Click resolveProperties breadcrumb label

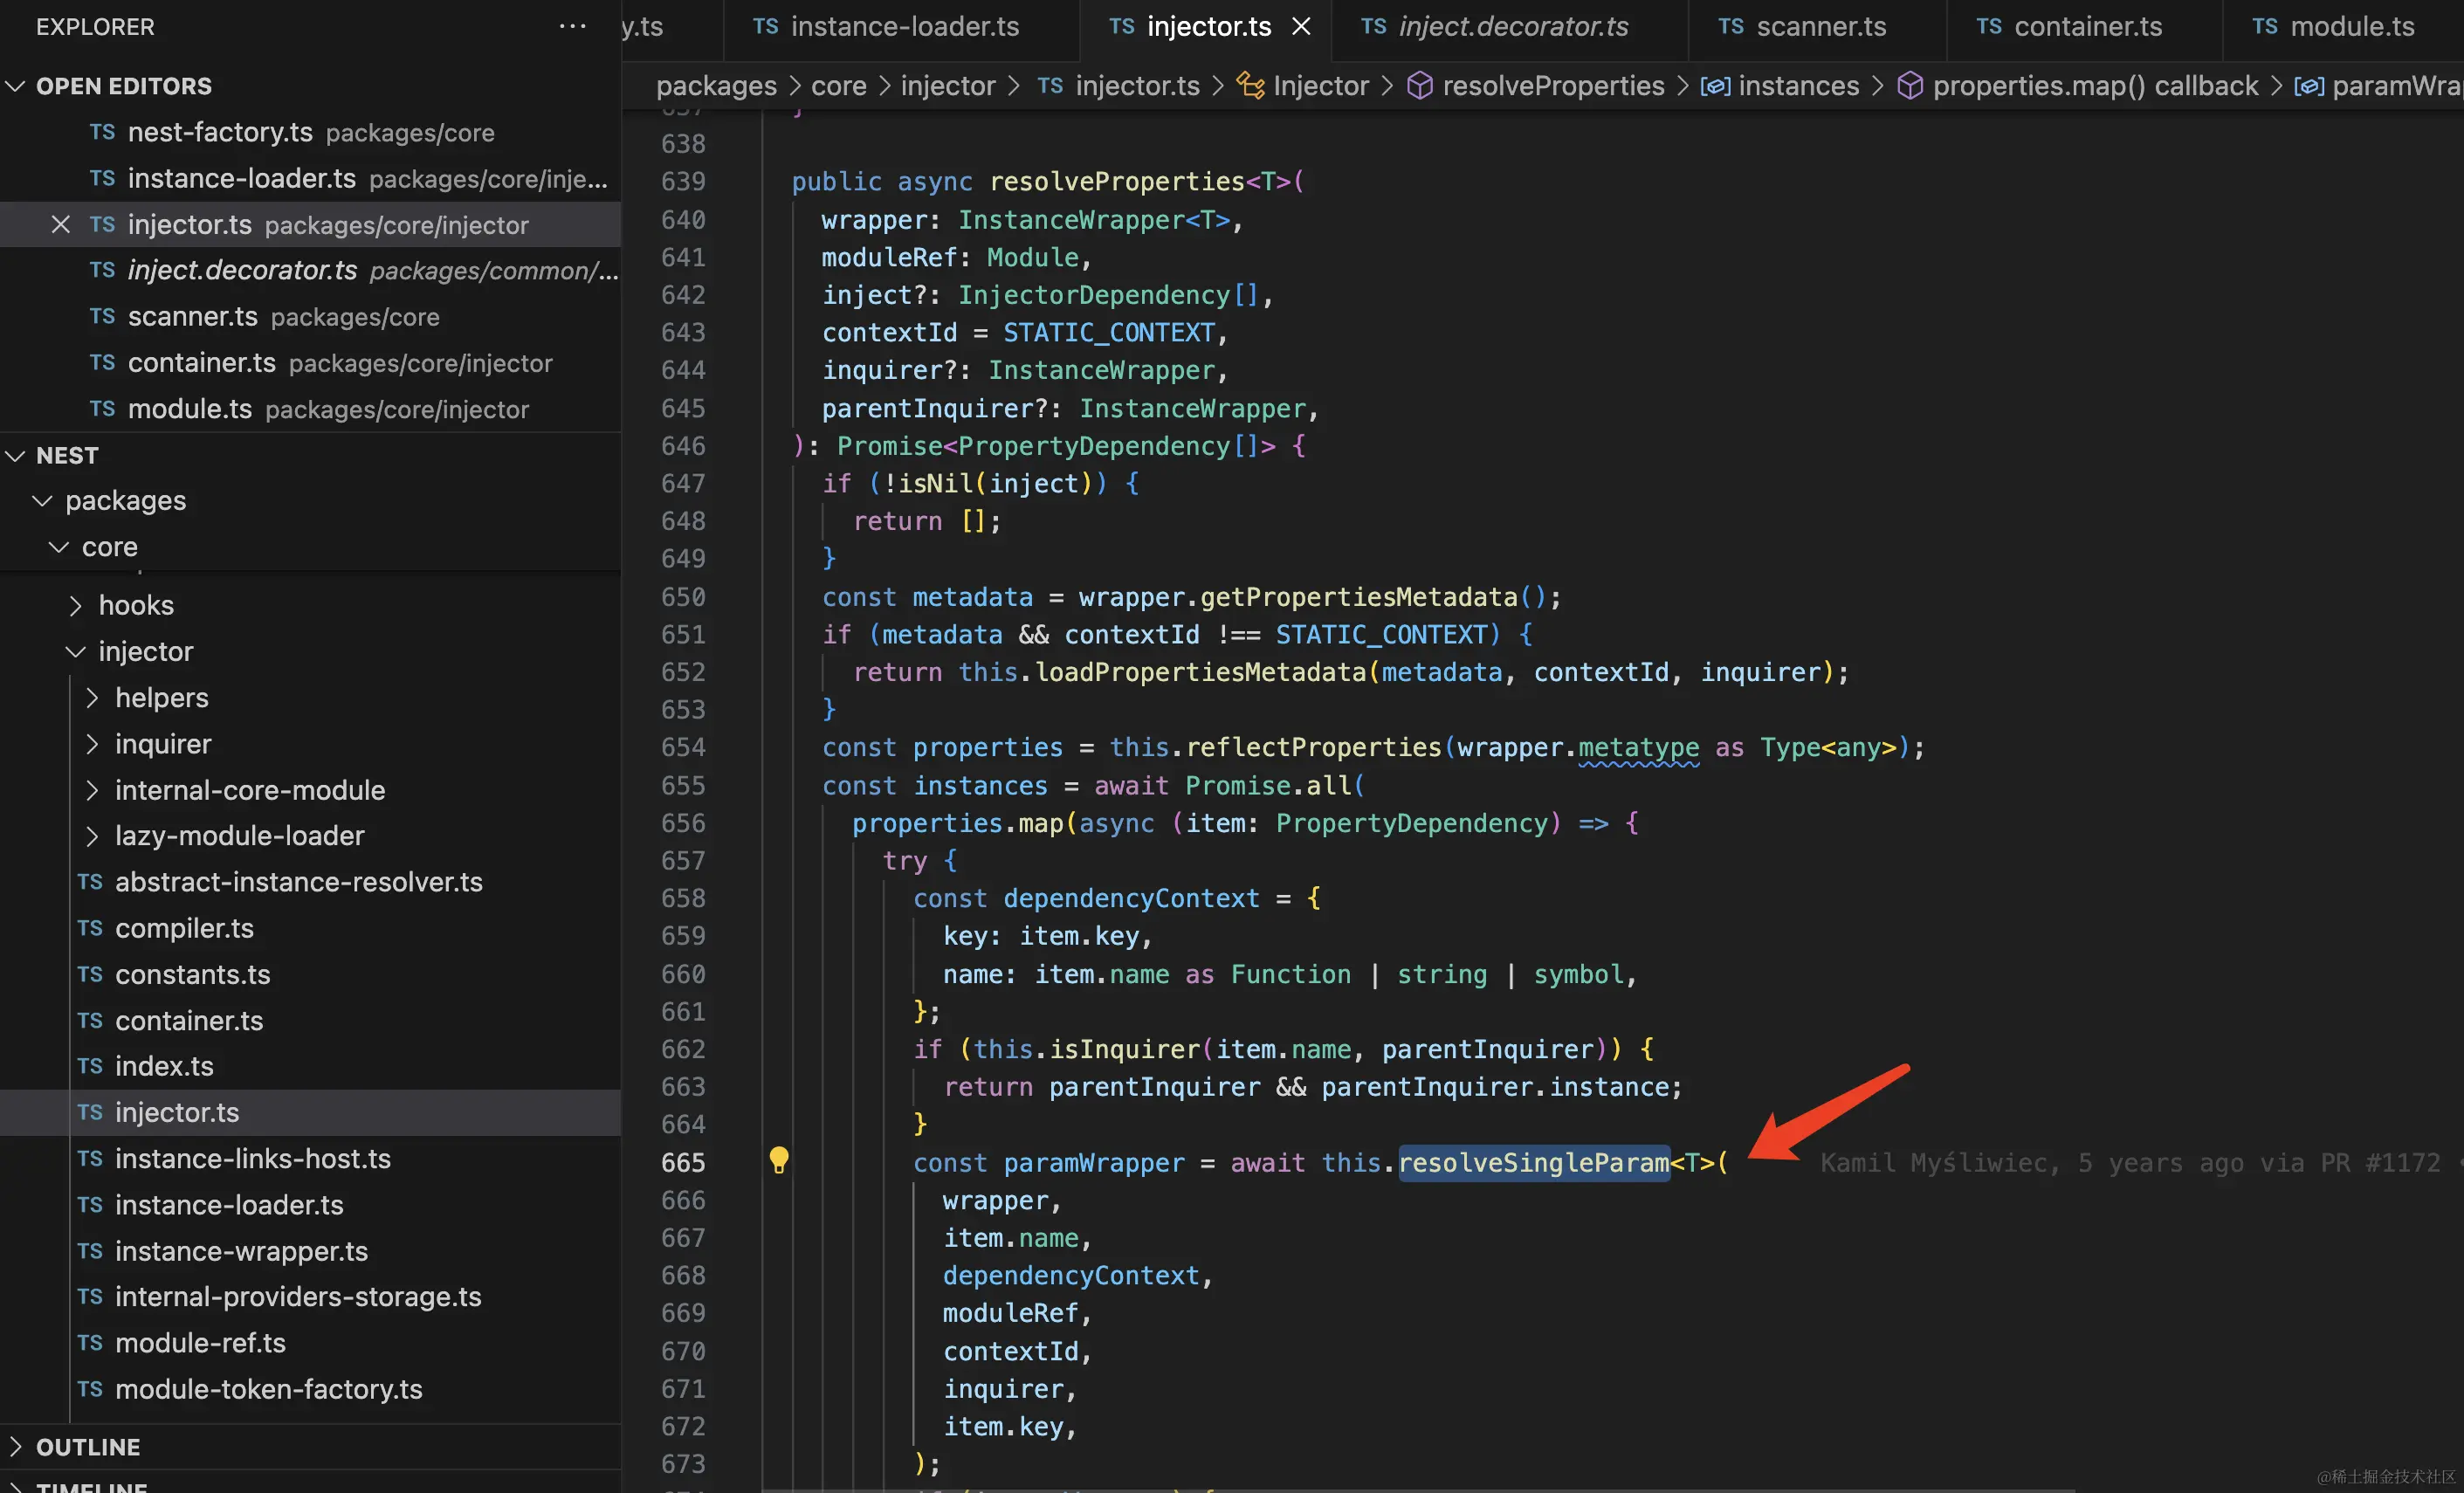(1553, 86)
